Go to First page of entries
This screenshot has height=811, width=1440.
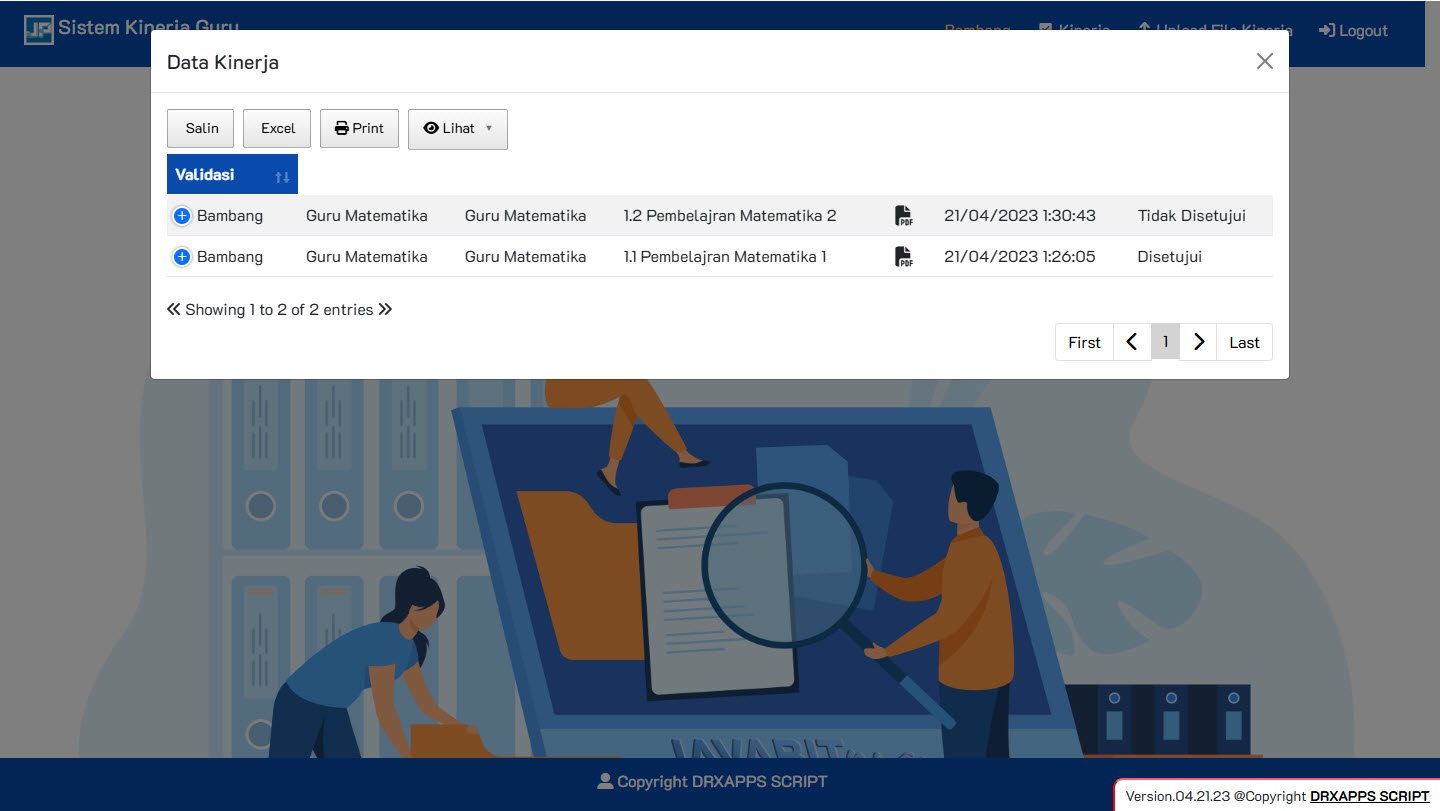(1084, 342)
